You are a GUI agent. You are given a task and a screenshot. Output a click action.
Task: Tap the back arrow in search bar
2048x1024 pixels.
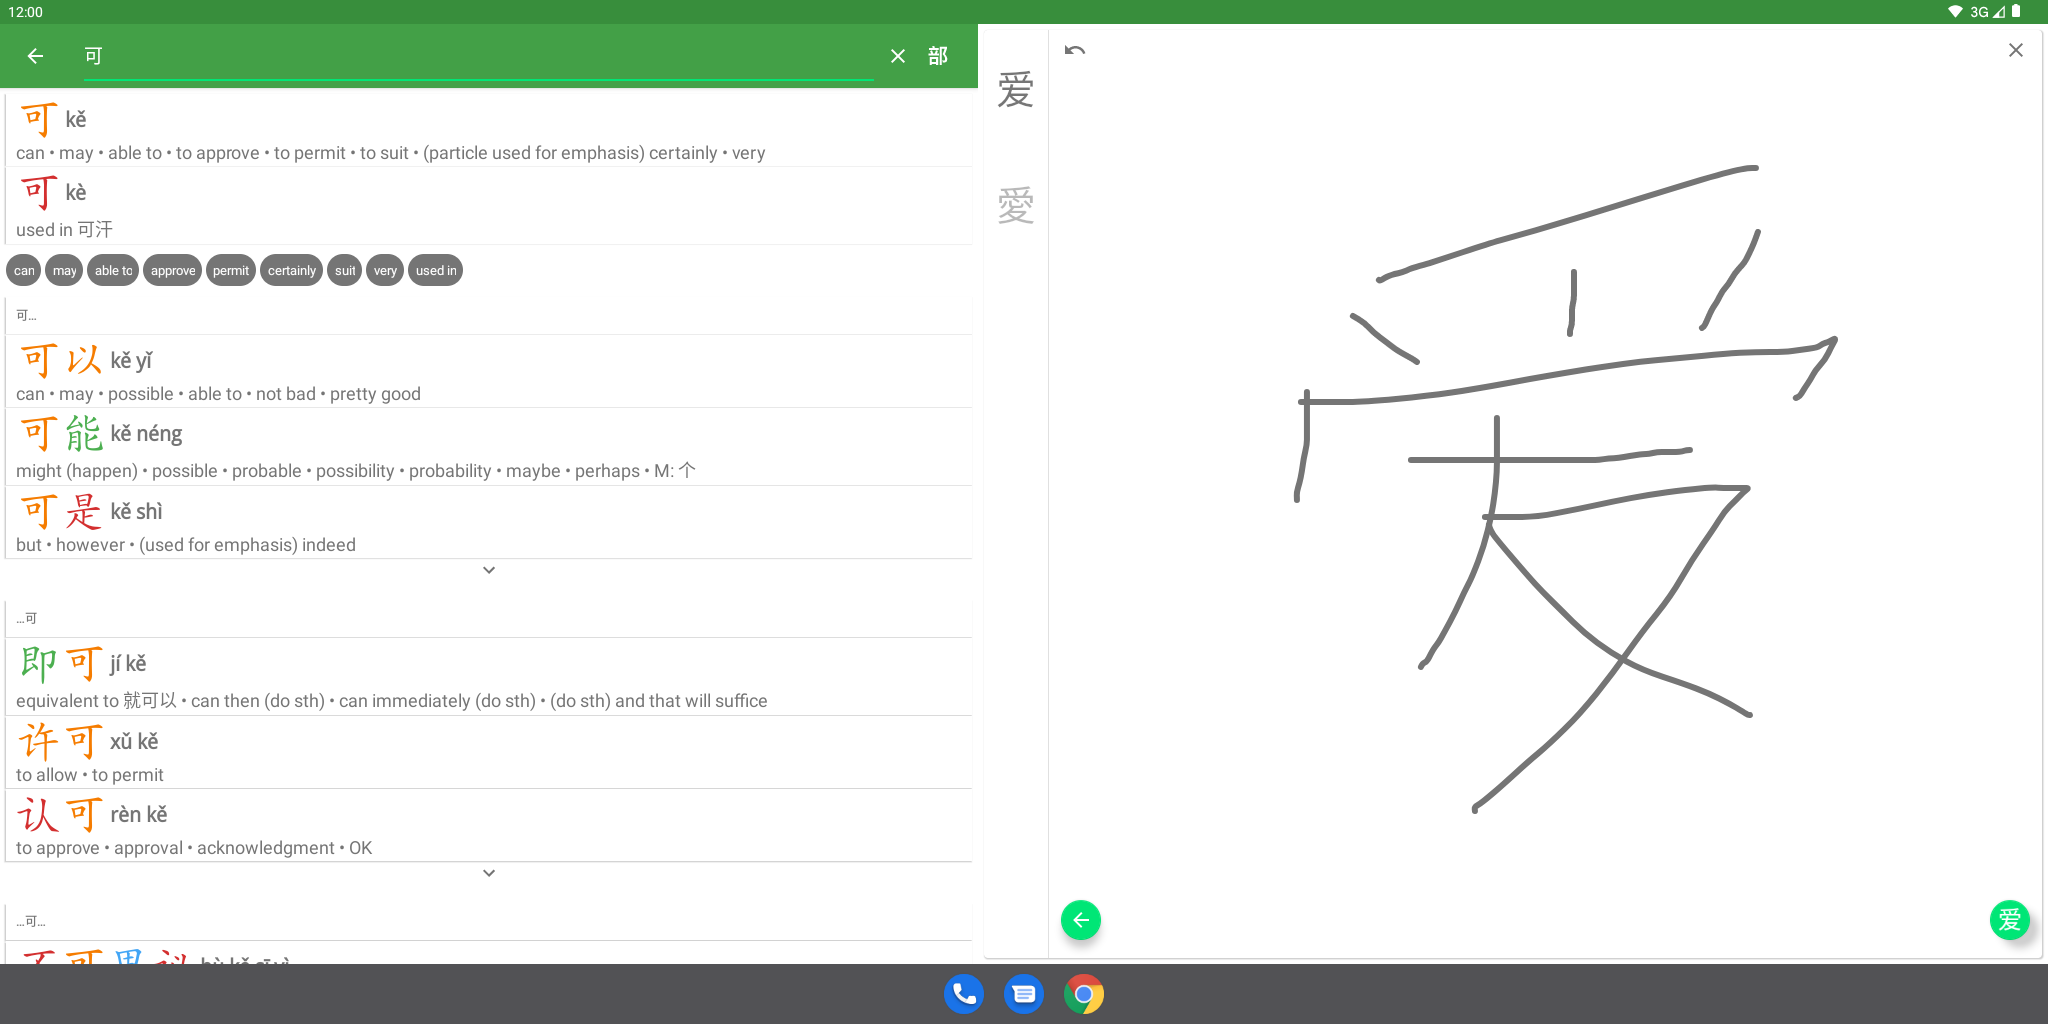pos(35,56)
